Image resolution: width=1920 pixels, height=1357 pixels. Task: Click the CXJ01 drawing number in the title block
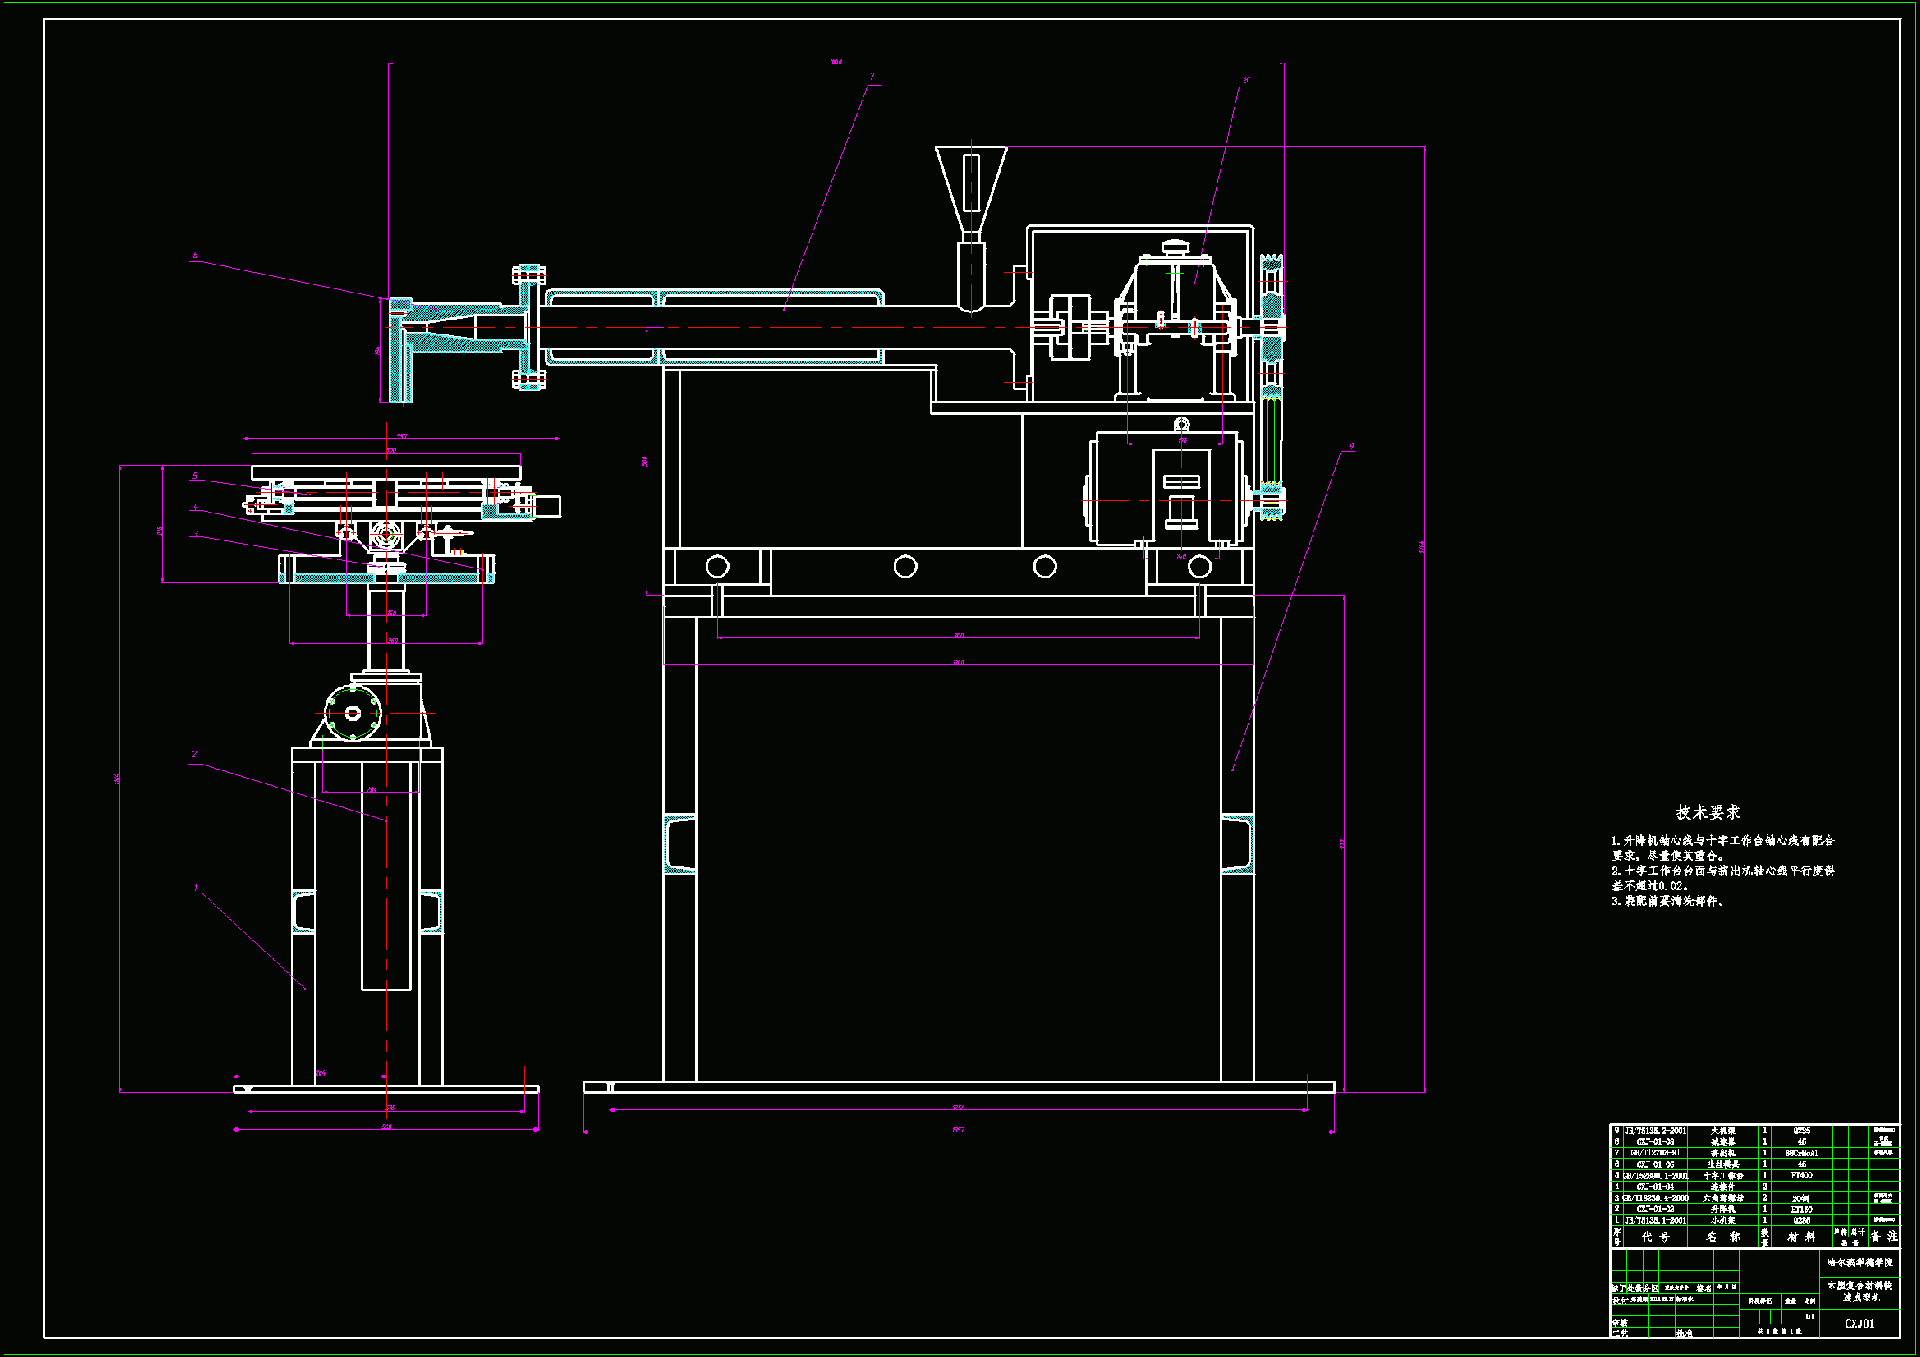click(1859, 1323)
